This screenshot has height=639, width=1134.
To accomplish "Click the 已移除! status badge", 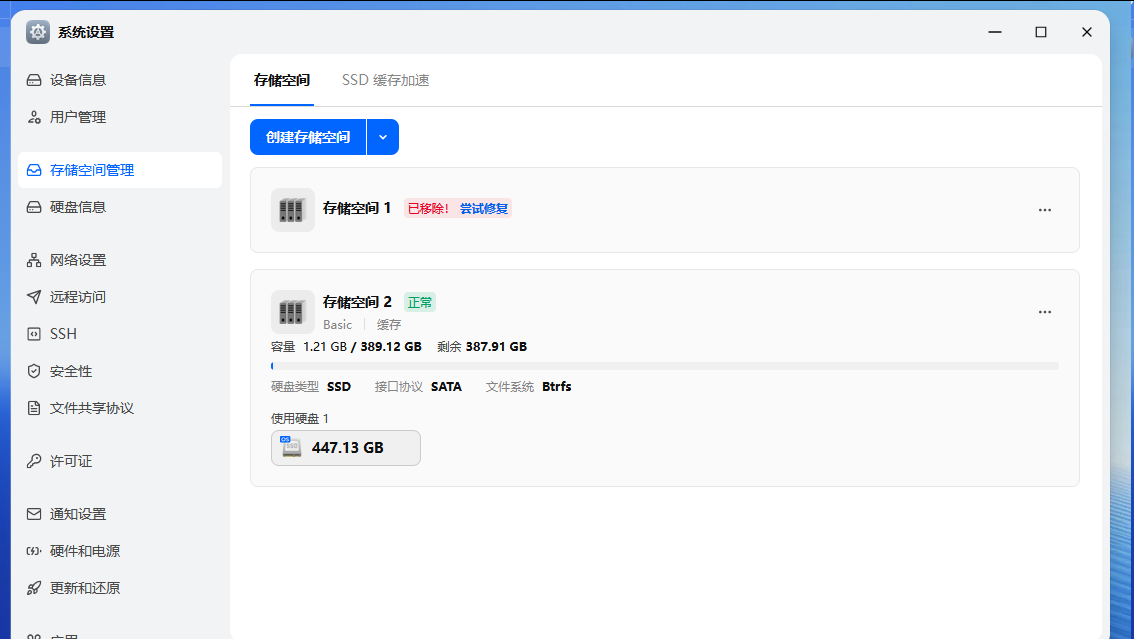I will click(428, 209).
